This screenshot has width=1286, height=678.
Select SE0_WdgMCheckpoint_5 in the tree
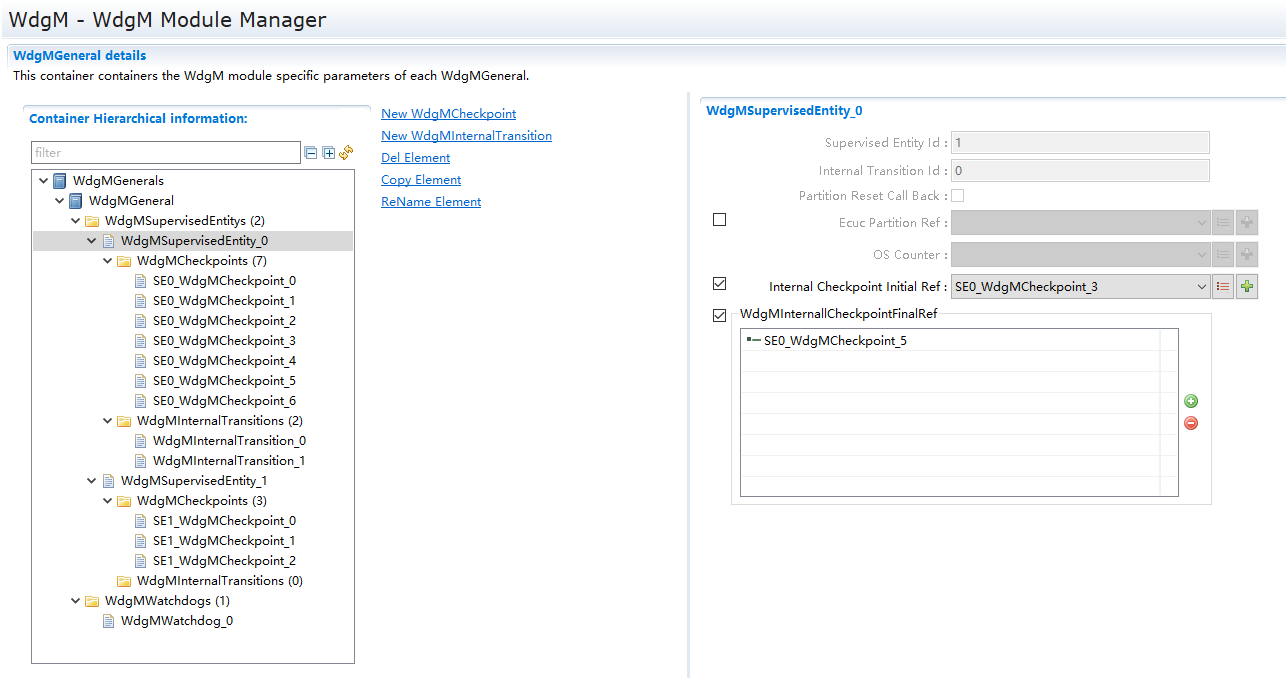pos(224,381)
